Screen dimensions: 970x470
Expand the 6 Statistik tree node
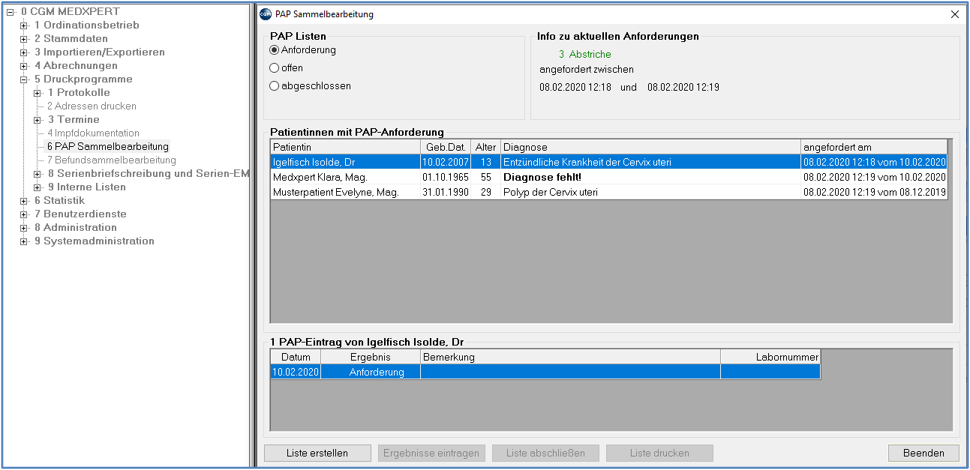(24, 201)
